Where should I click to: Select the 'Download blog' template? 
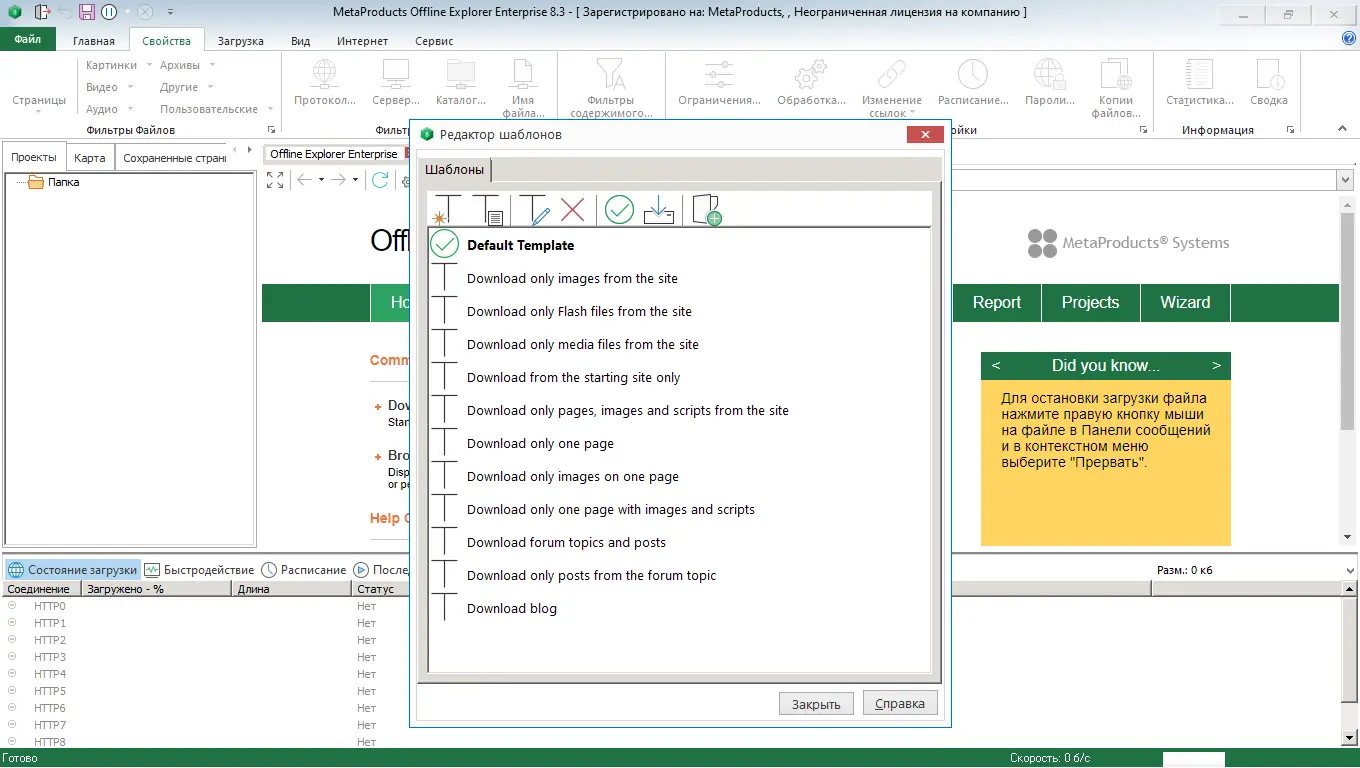[679, 608]
